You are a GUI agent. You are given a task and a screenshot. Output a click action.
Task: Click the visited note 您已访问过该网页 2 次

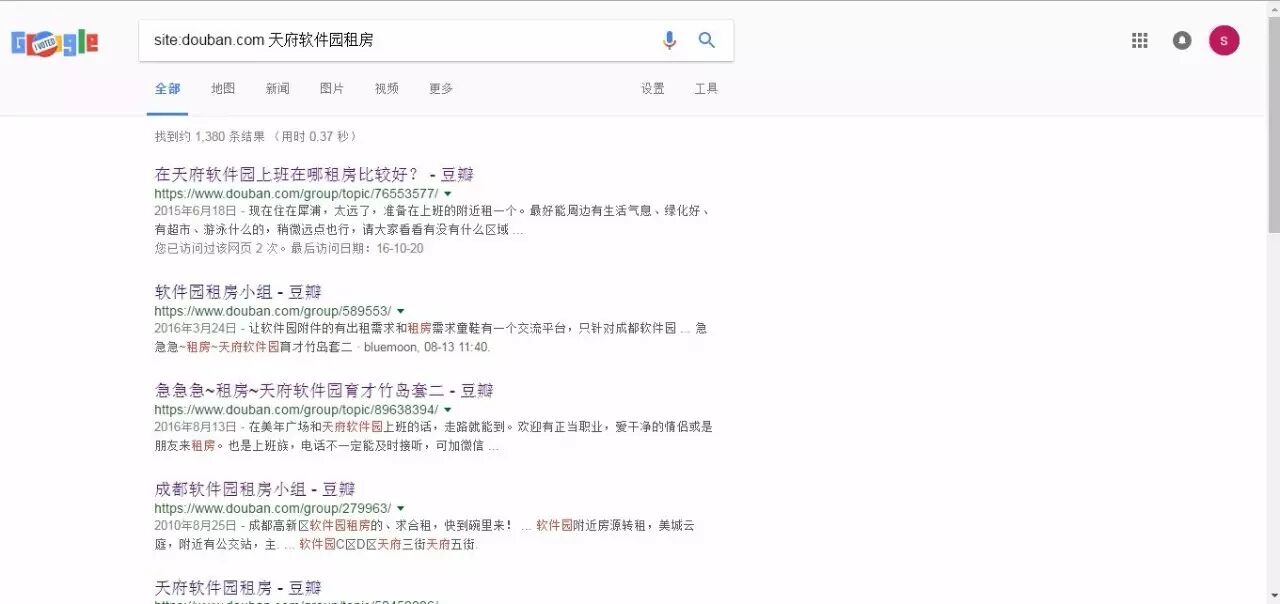(217, 248)
